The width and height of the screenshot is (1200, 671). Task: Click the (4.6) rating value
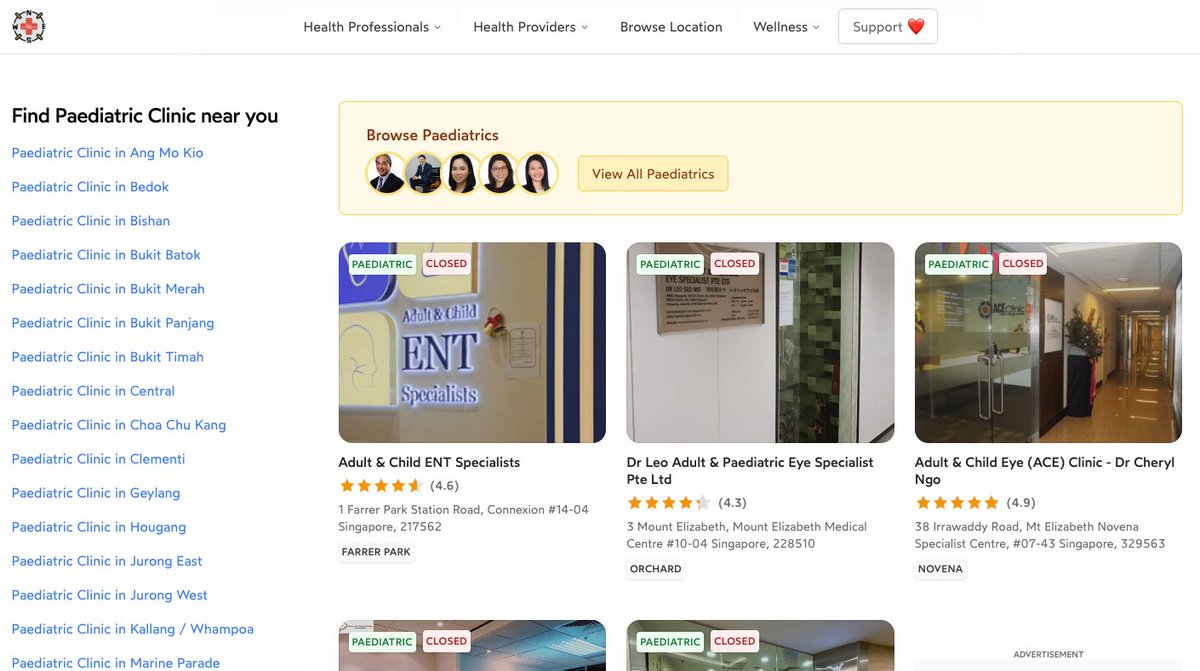(x=445, y=486)
